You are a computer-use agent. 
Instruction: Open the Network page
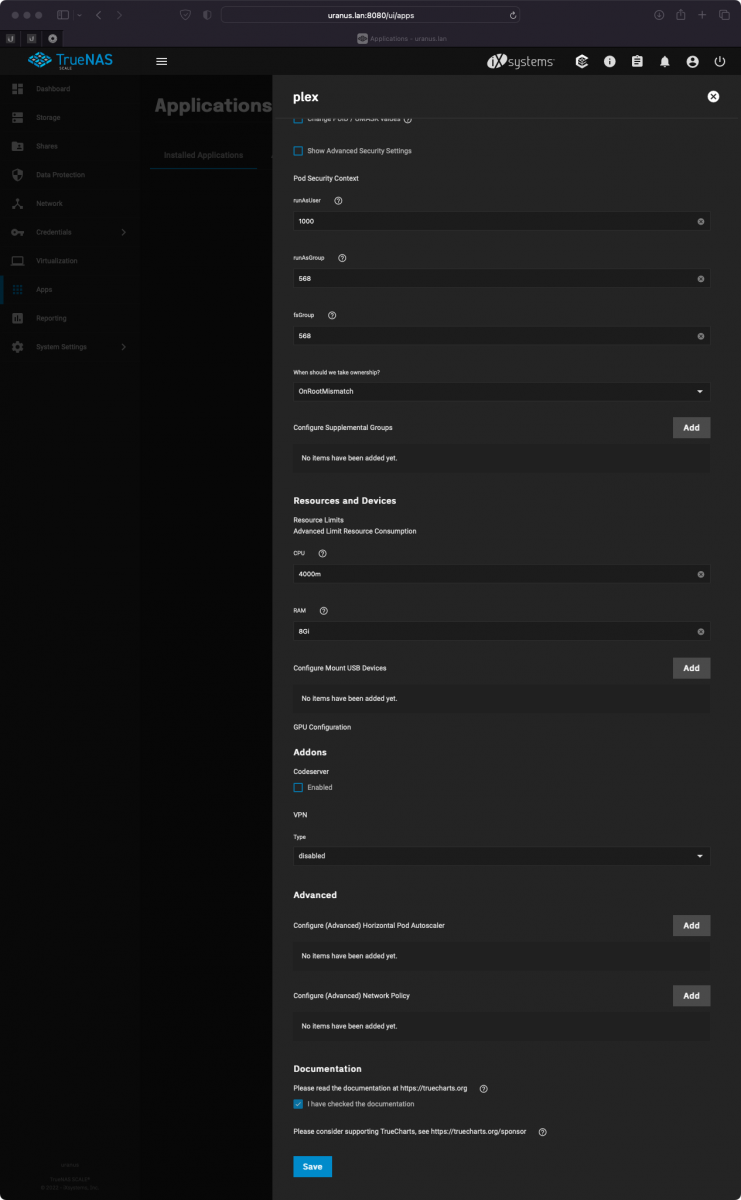(49, 203)
